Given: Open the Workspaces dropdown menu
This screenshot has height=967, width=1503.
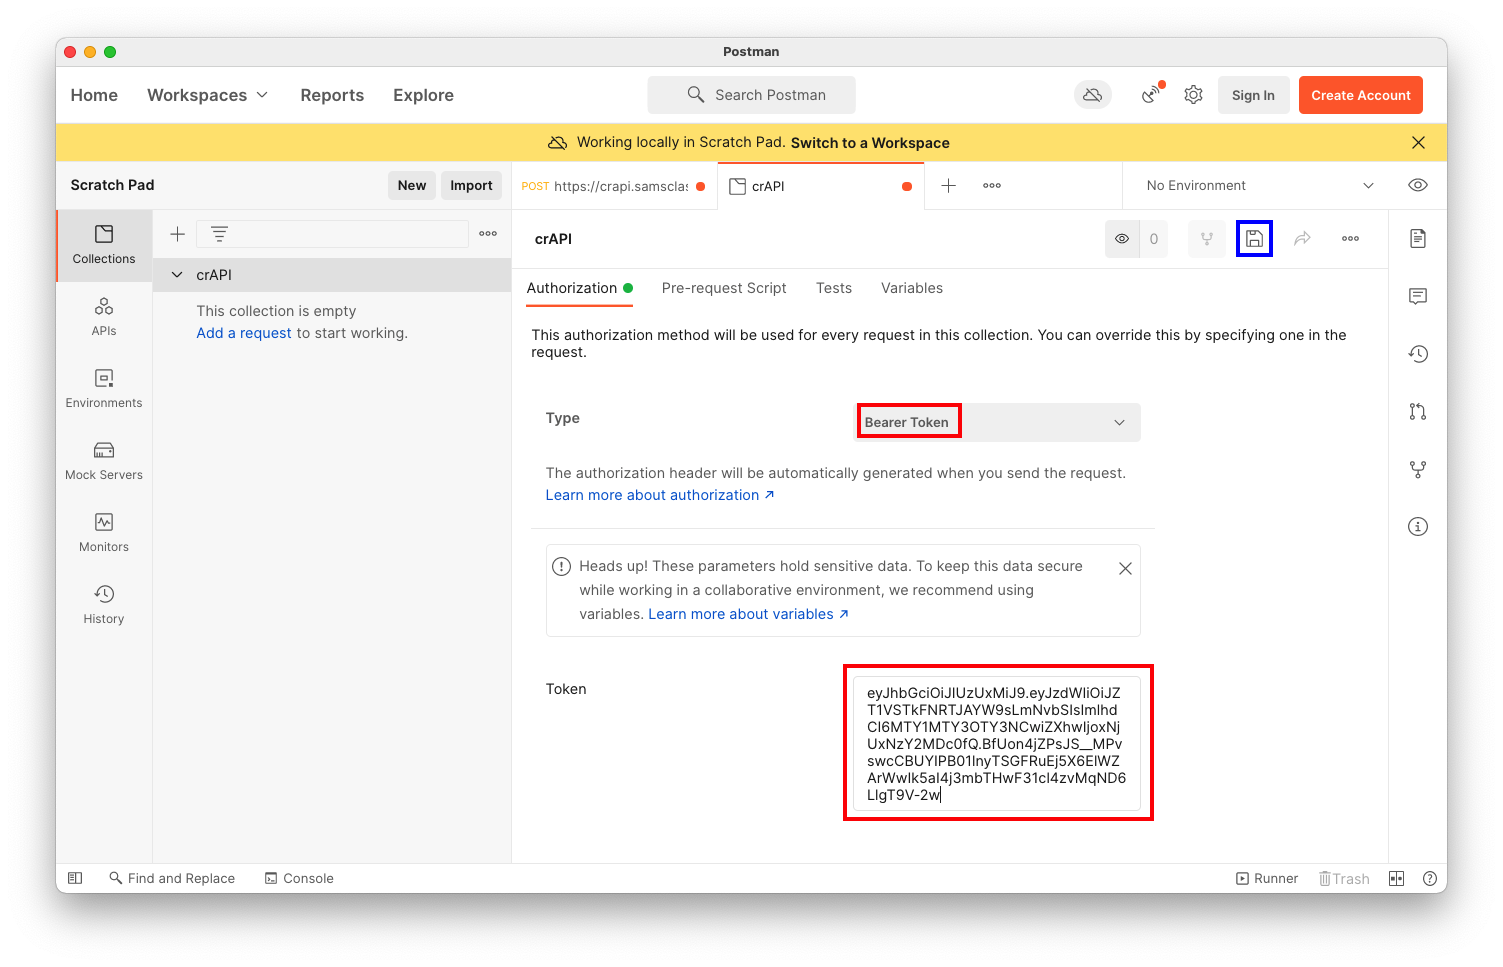Looking at the screenshot, I should (x=208, y=95).
